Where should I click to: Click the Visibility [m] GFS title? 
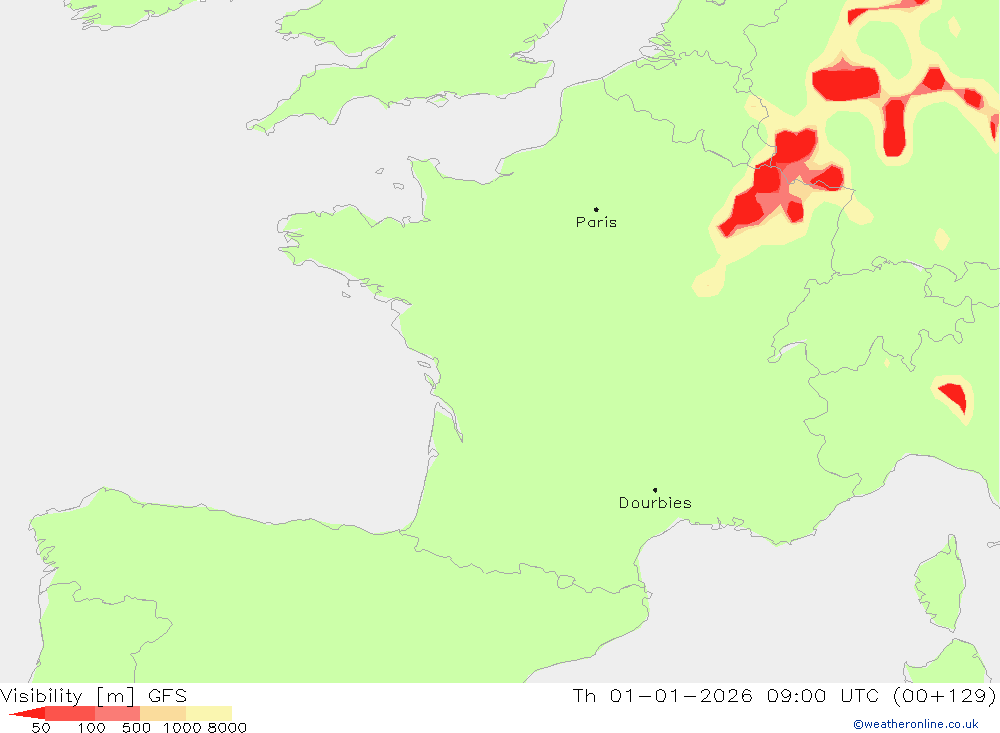[94, 695]
